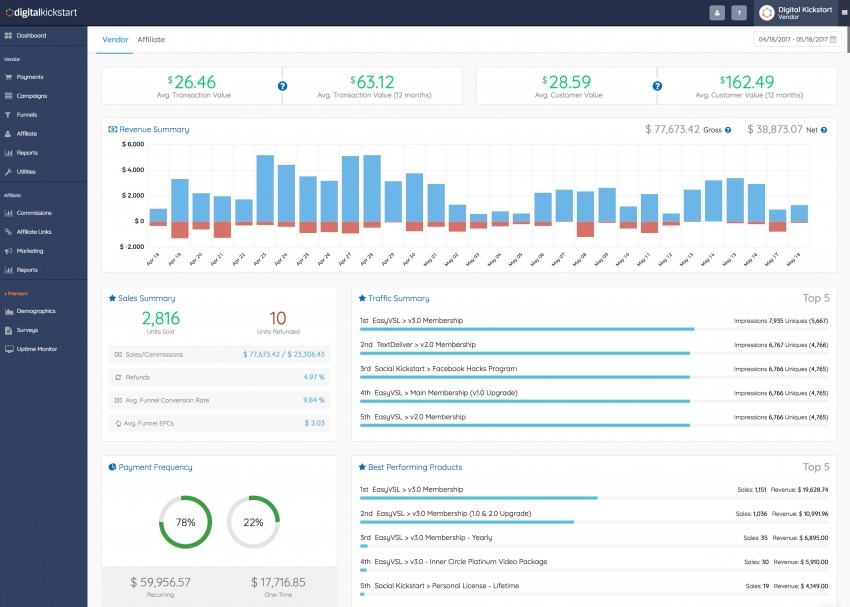Show info for the Gross revenue total
Viewport: 850px width, 607px height.
coord(727,130)
